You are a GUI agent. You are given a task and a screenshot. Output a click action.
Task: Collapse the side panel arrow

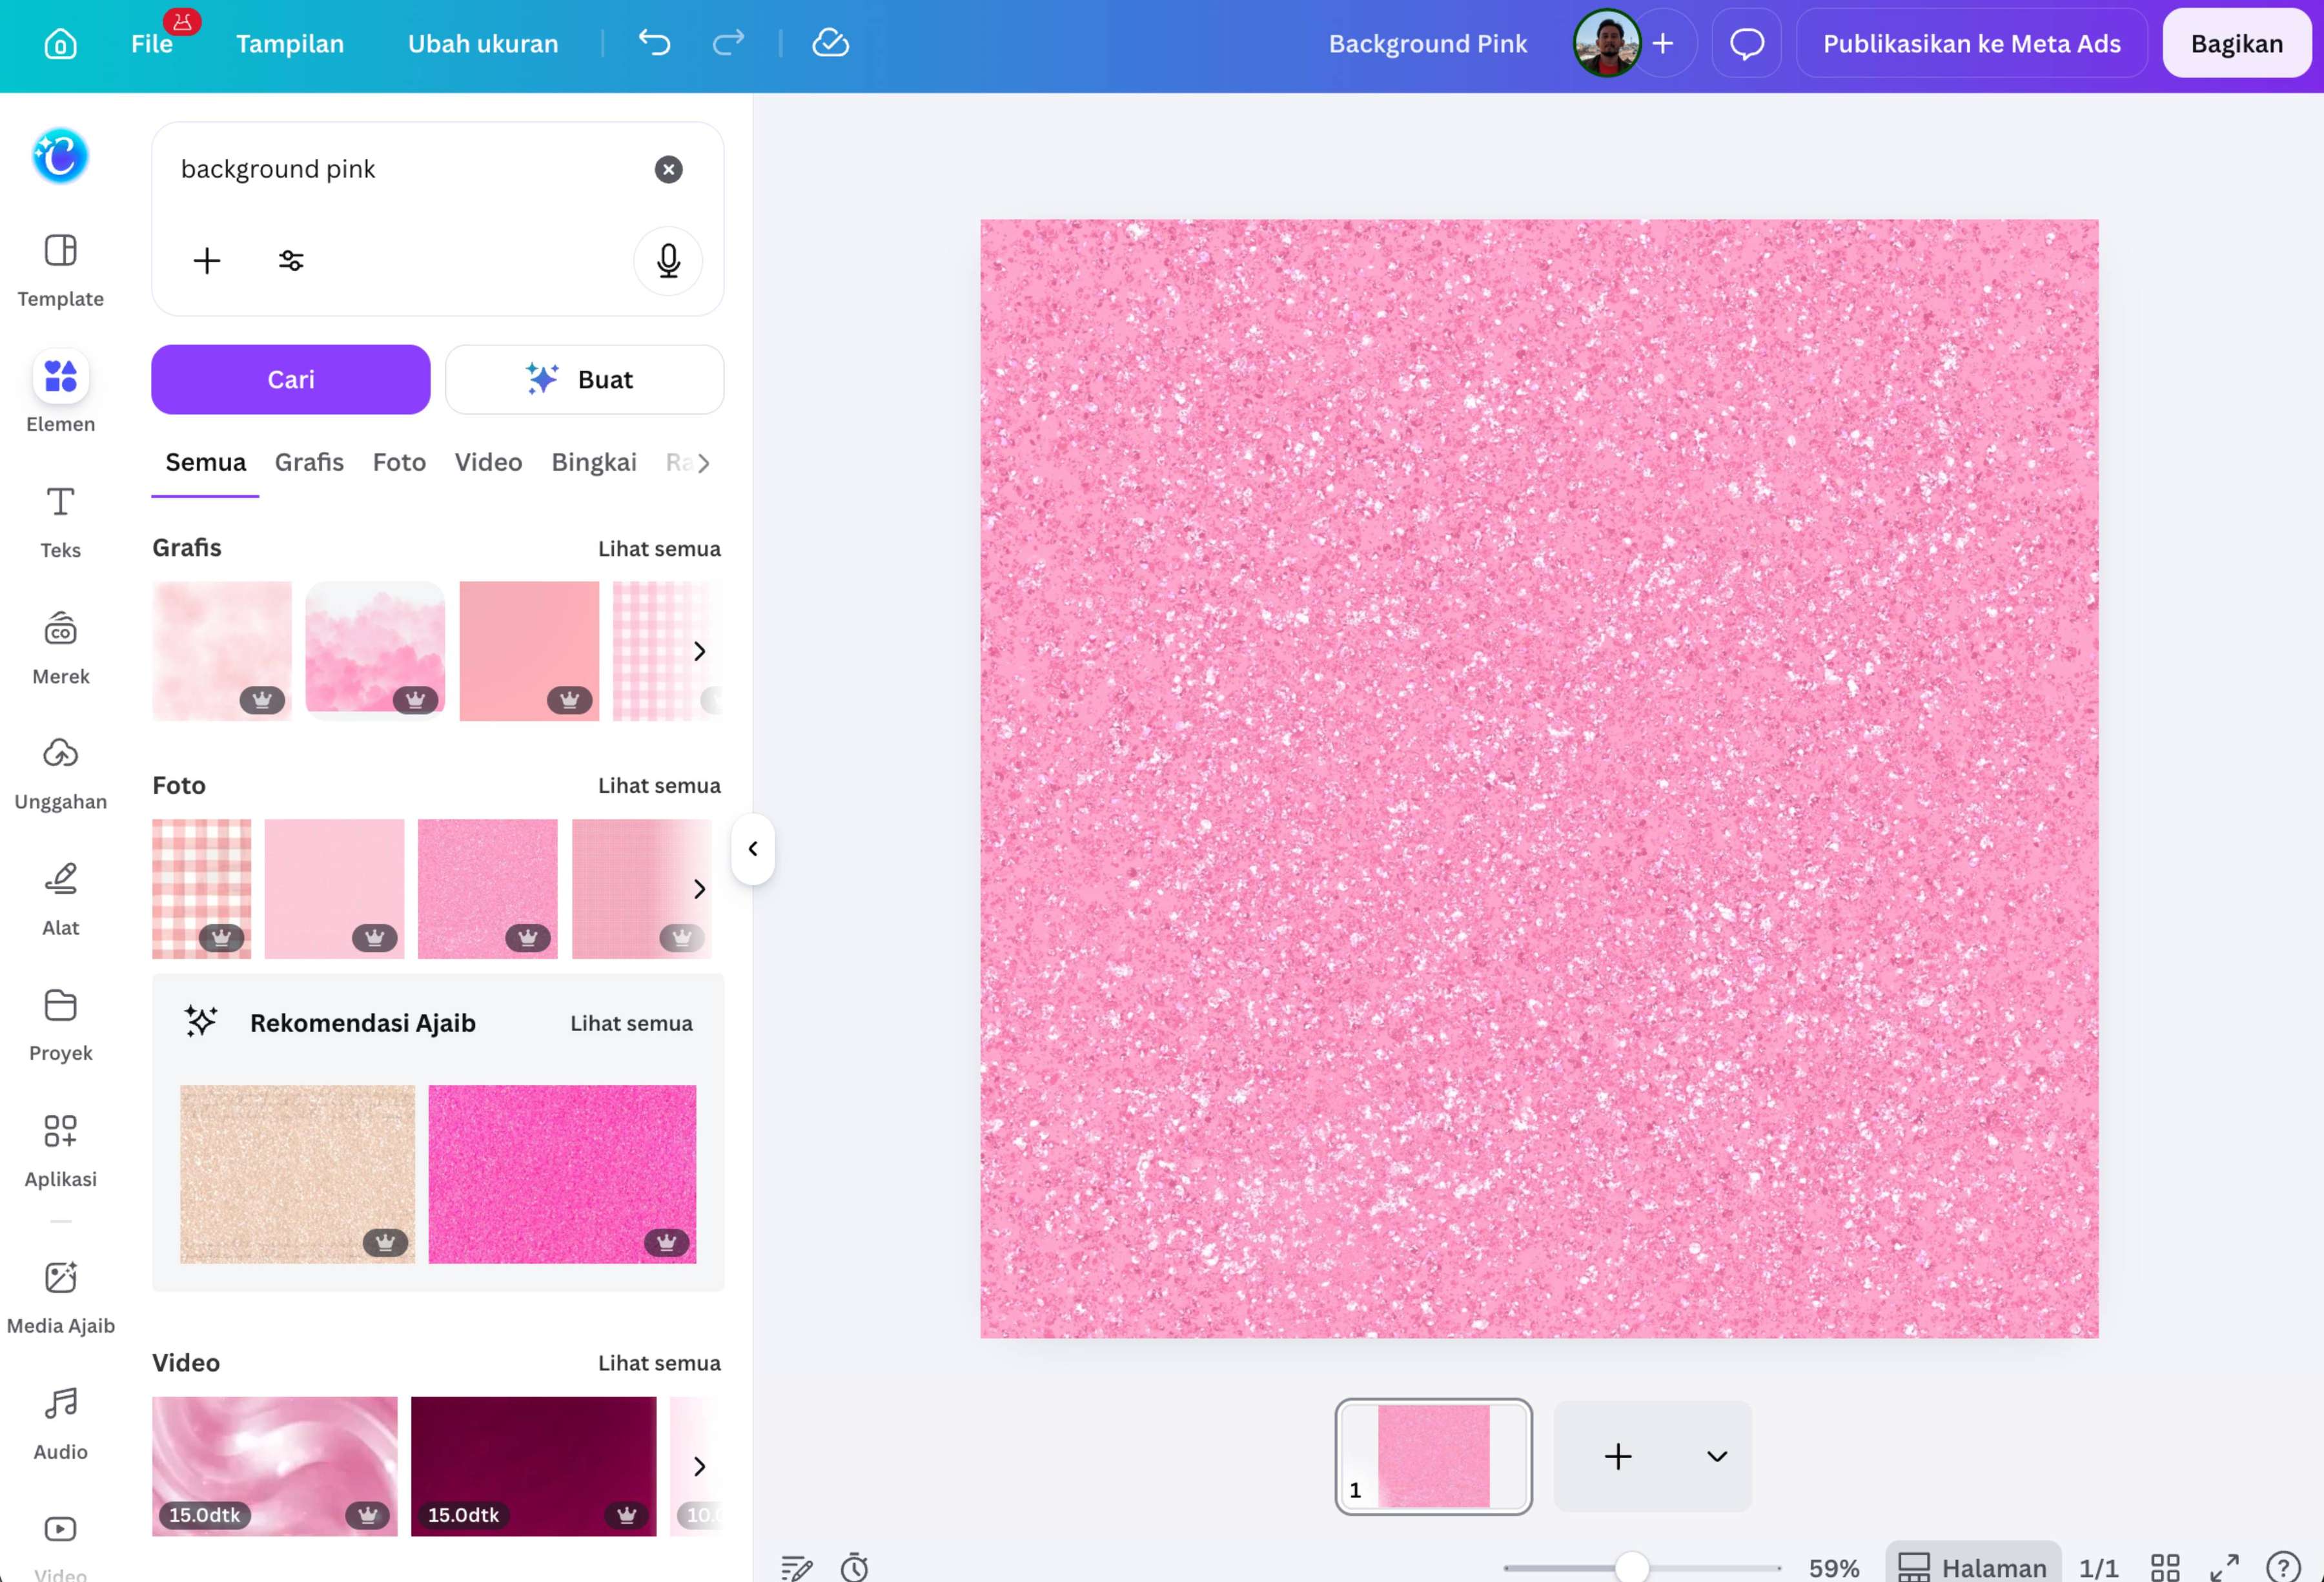click(753, 849)
